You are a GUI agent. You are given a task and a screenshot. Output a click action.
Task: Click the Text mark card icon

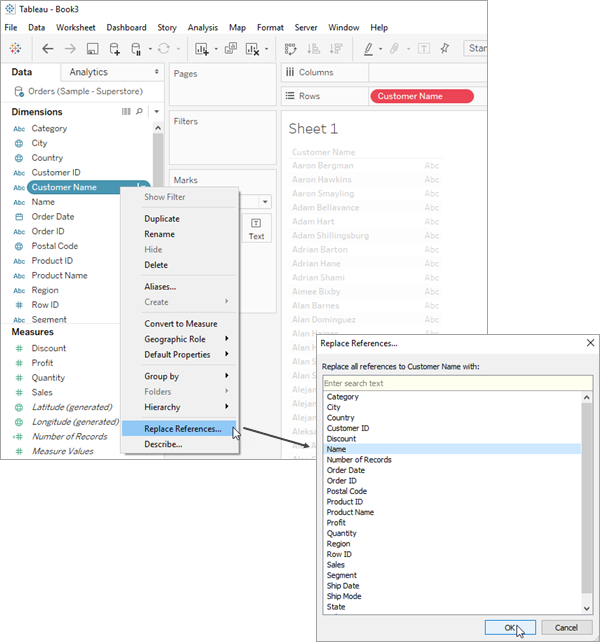[x=256, y=223]
